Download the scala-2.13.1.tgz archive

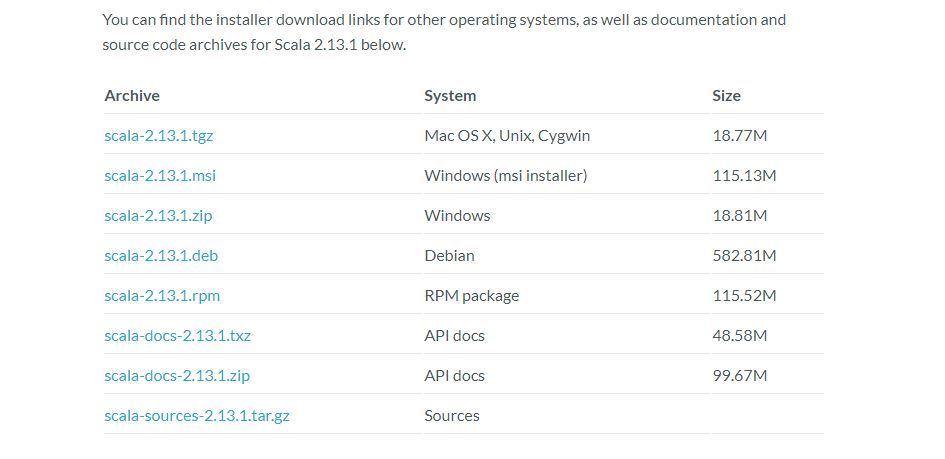click(158, 135)
